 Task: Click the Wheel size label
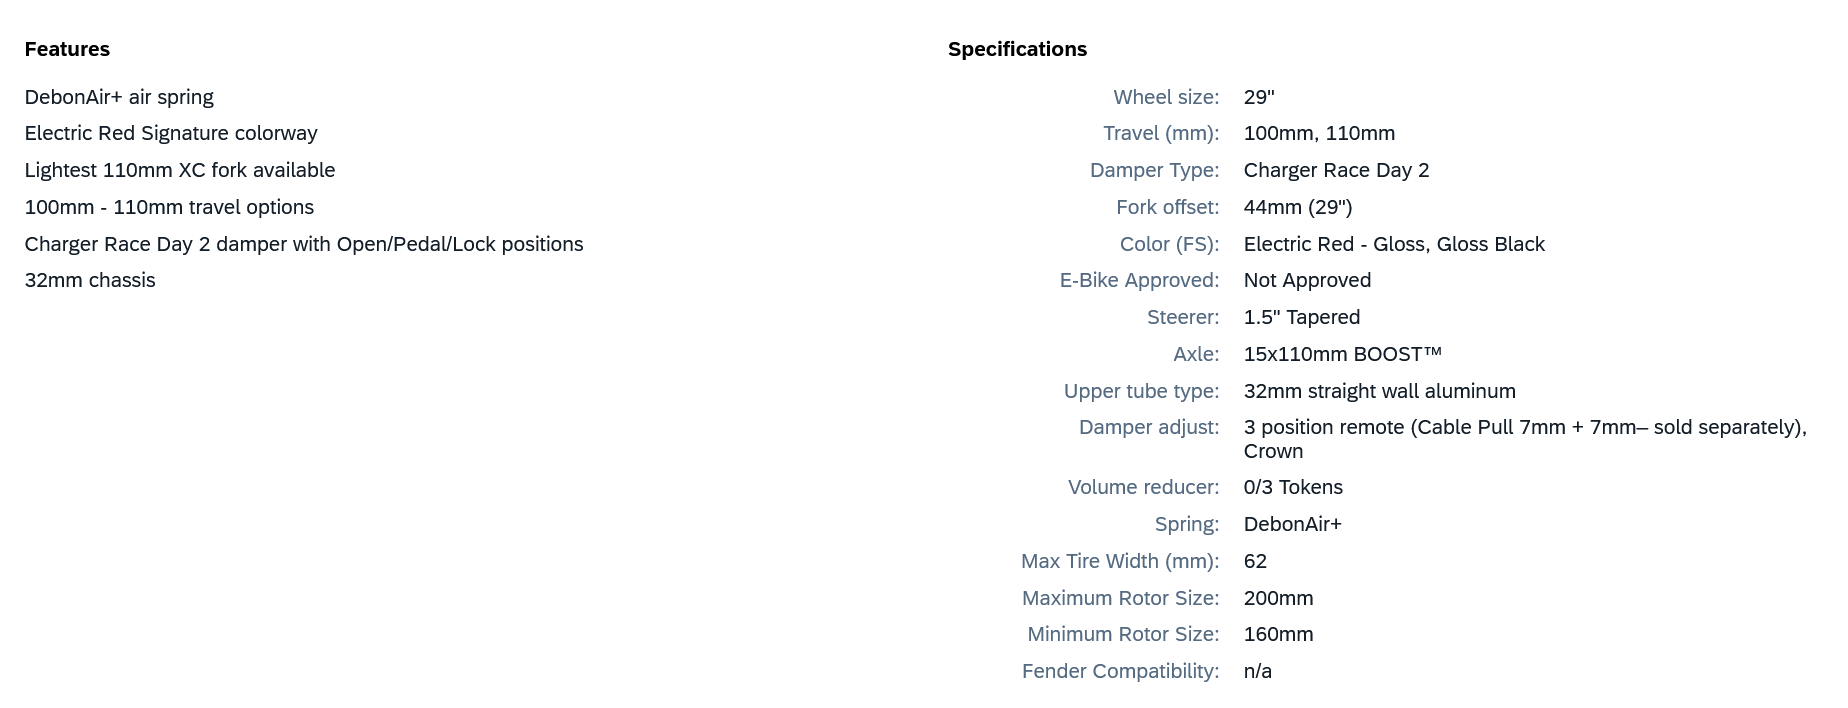click(1166, 97)
